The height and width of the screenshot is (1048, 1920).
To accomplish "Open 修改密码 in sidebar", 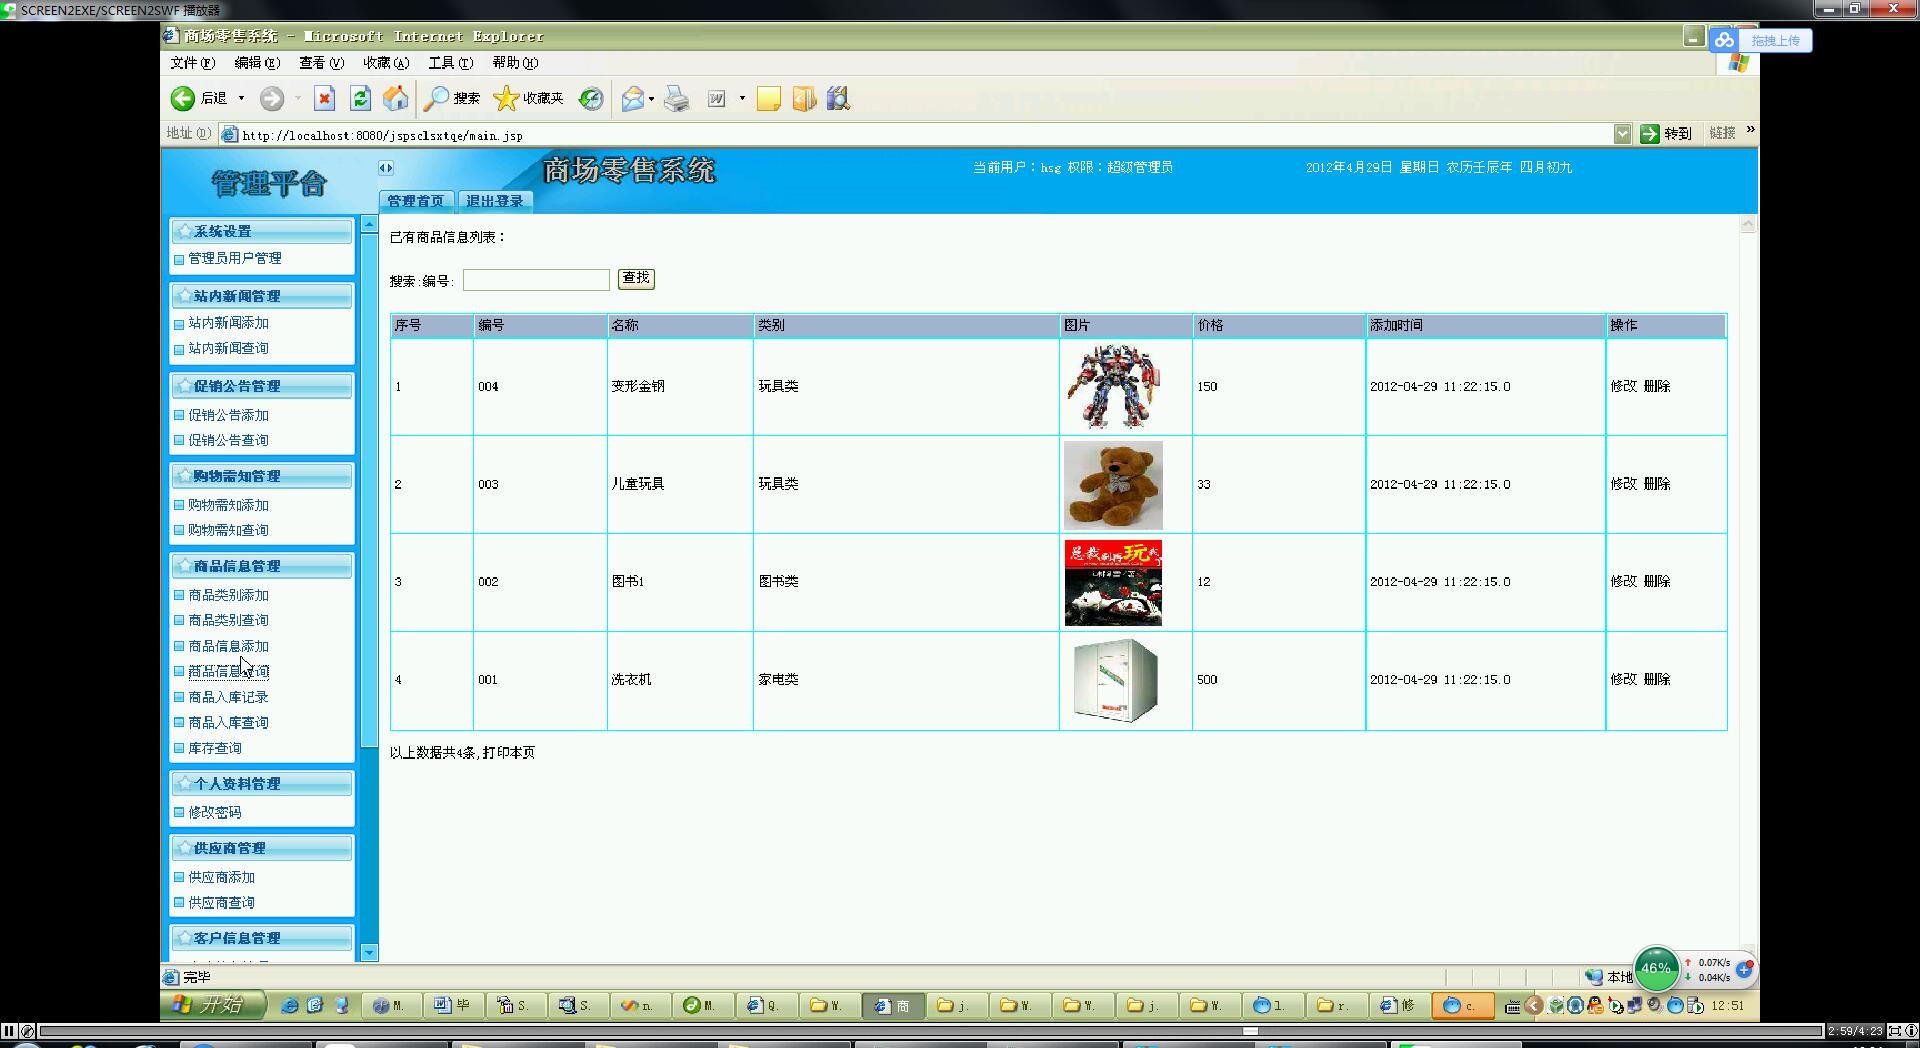I will [x=215, y=813].
